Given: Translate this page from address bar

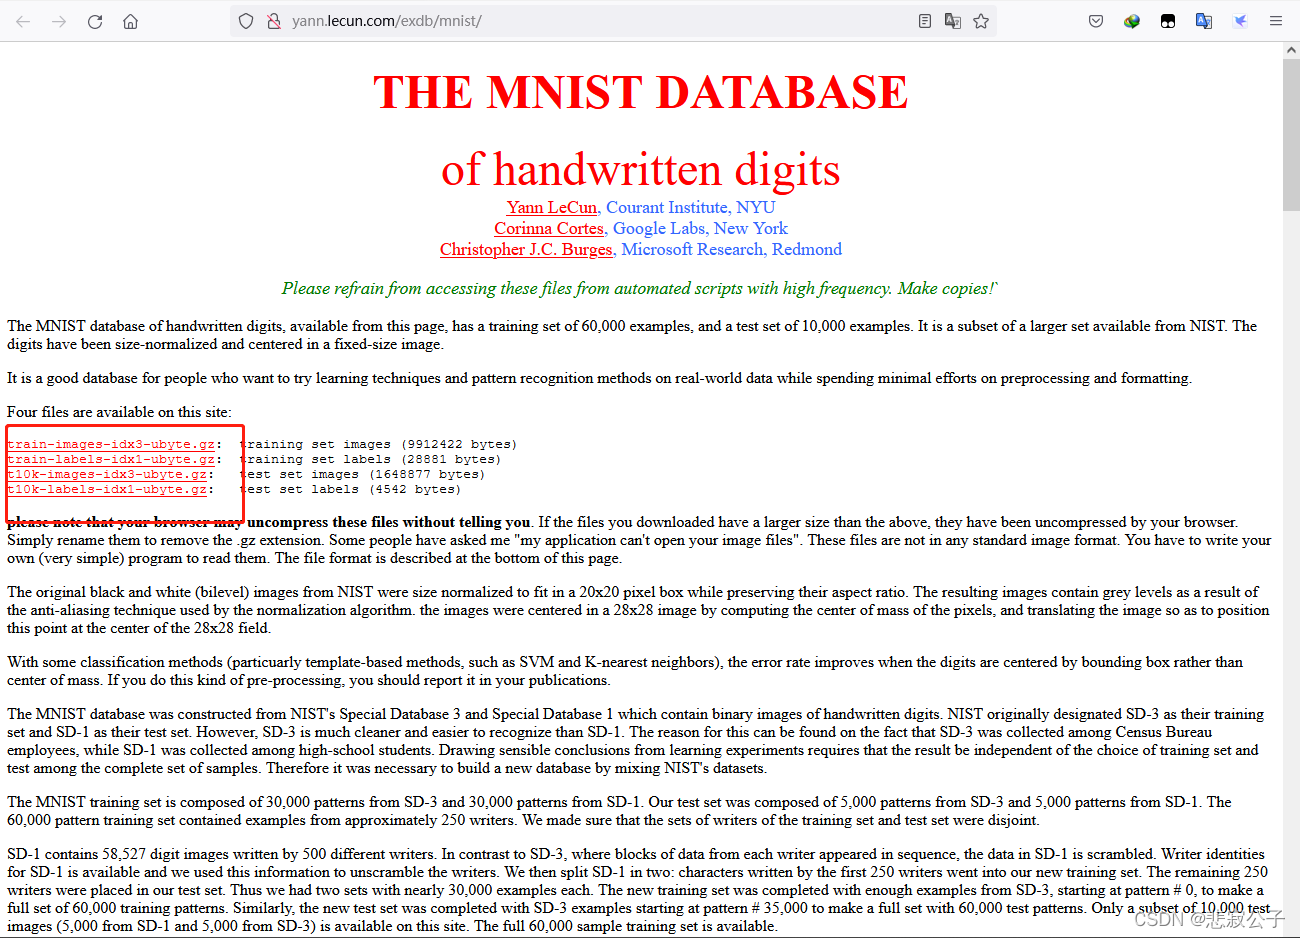Looking at the screenshot, I should coord(953,21).
